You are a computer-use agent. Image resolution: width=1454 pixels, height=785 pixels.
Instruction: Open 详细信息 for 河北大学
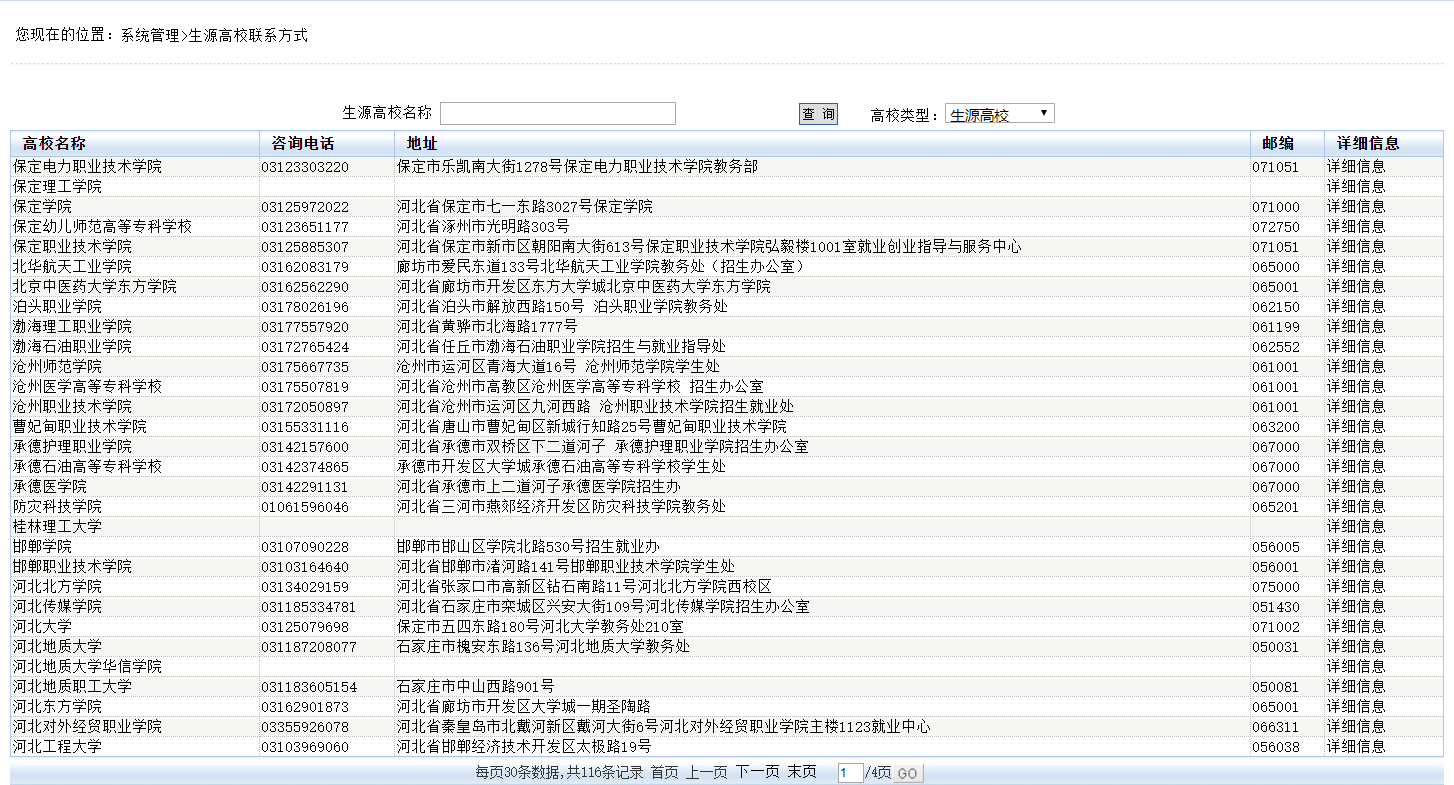[1356, 627]
